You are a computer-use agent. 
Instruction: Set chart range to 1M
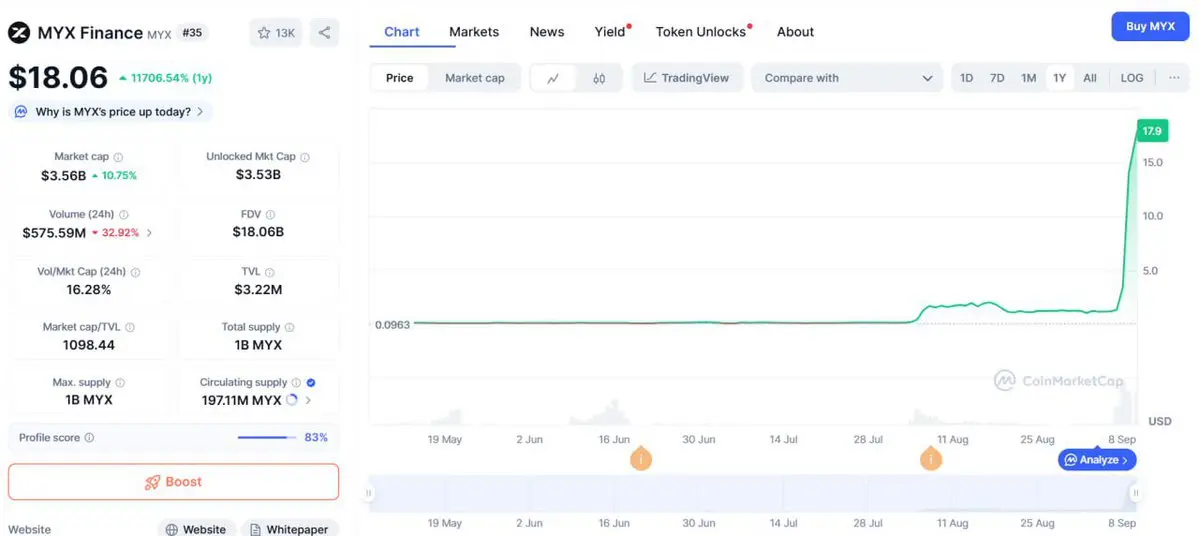coord(1028,78)
